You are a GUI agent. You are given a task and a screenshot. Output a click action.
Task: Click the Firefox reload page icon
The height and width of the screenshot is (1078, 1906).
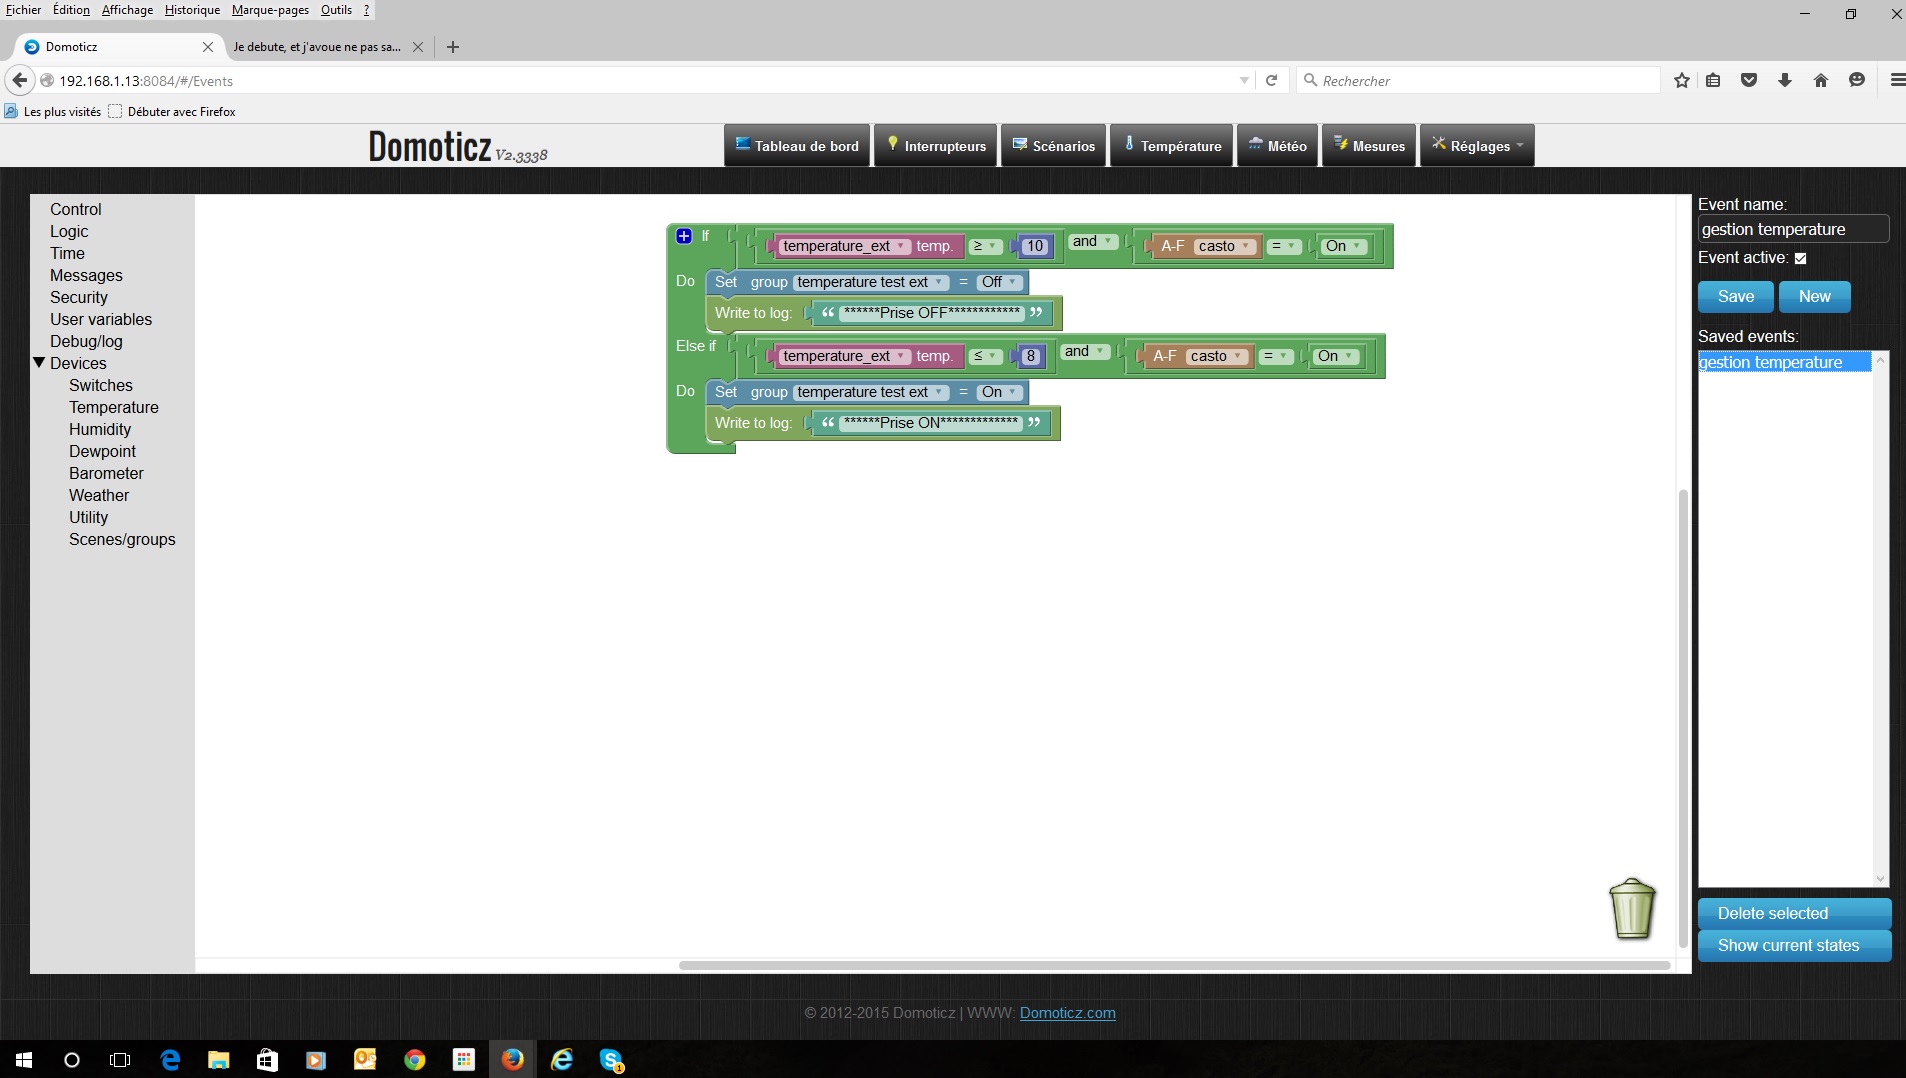[x=1271, y=80]
